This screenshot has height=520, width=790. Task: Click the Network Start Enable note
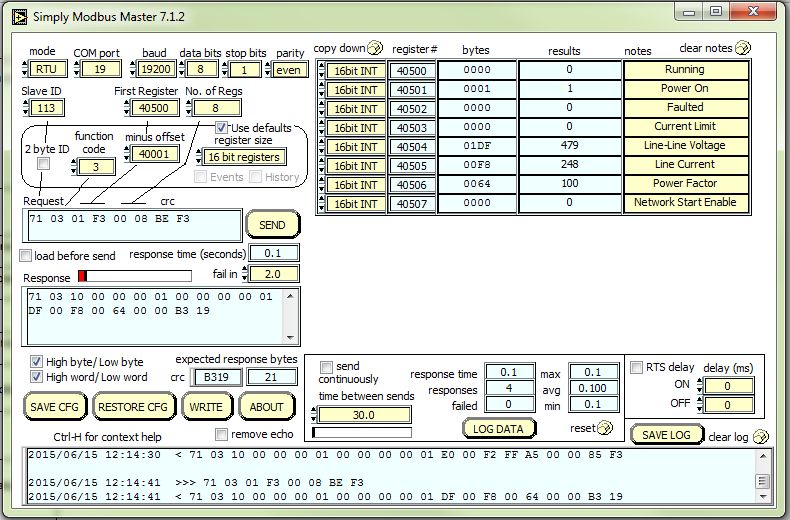[x=685, y=202]
